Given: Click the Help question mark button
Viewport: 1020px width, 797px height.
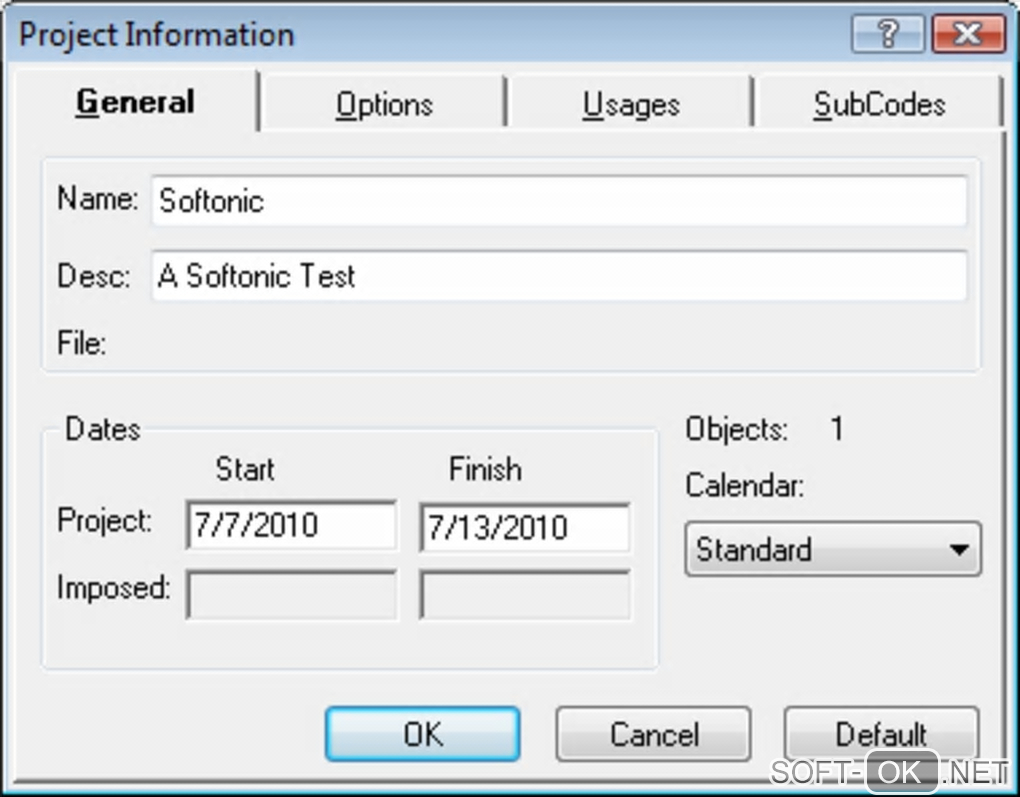Looking at the screenshot, I should [x=888, y=33].
